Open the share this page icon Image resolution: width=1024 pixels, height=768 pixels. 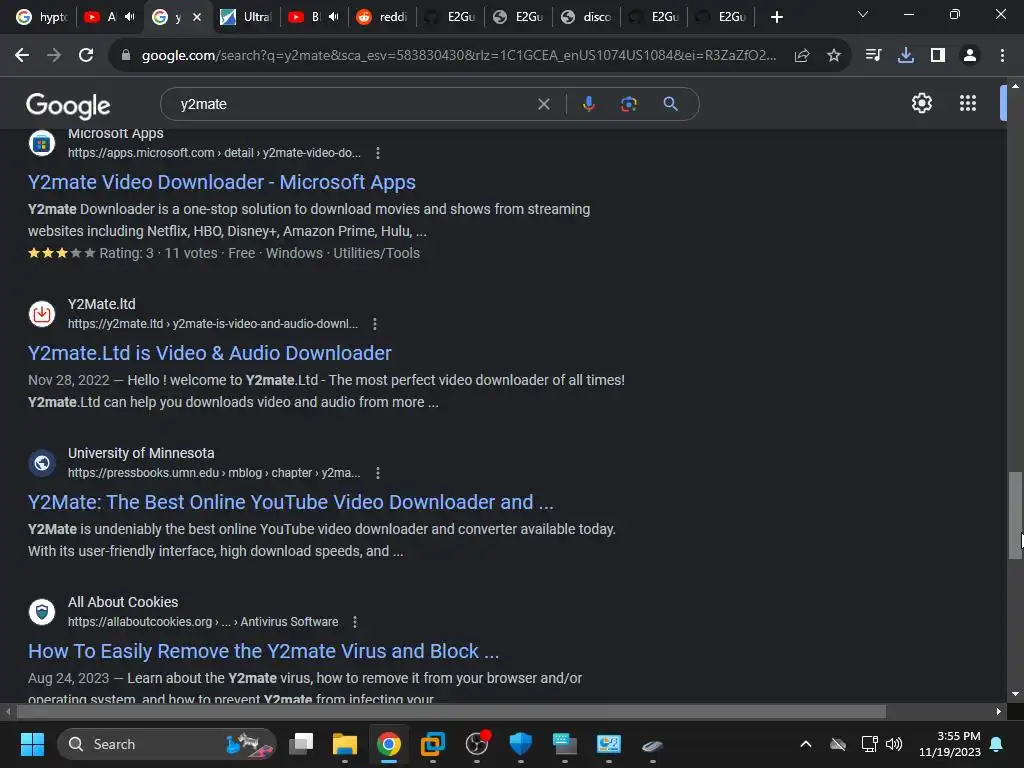(802, 56)
